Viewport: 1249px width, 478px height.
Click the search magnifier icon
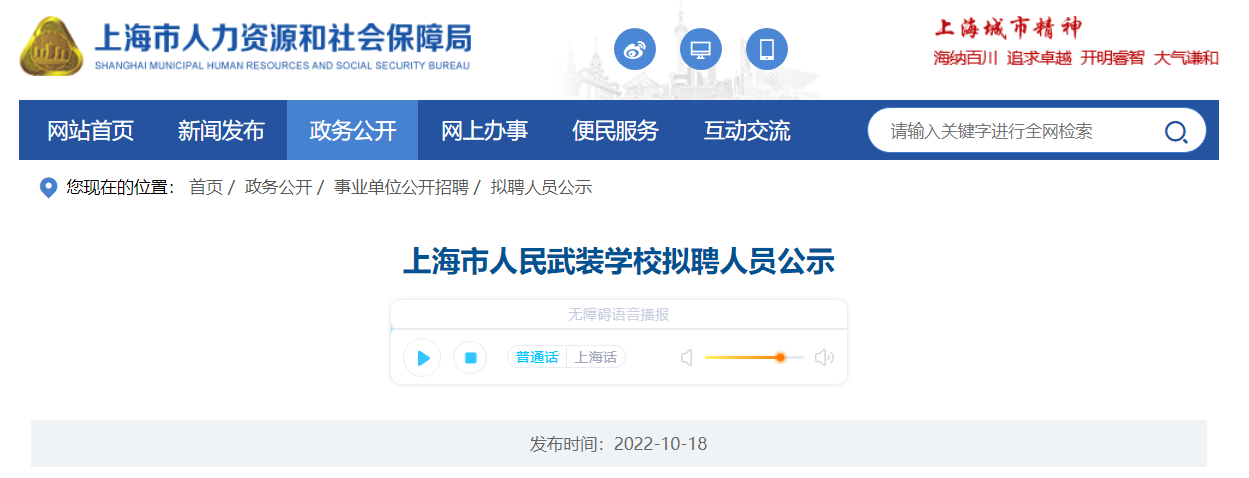(1176, 131)
